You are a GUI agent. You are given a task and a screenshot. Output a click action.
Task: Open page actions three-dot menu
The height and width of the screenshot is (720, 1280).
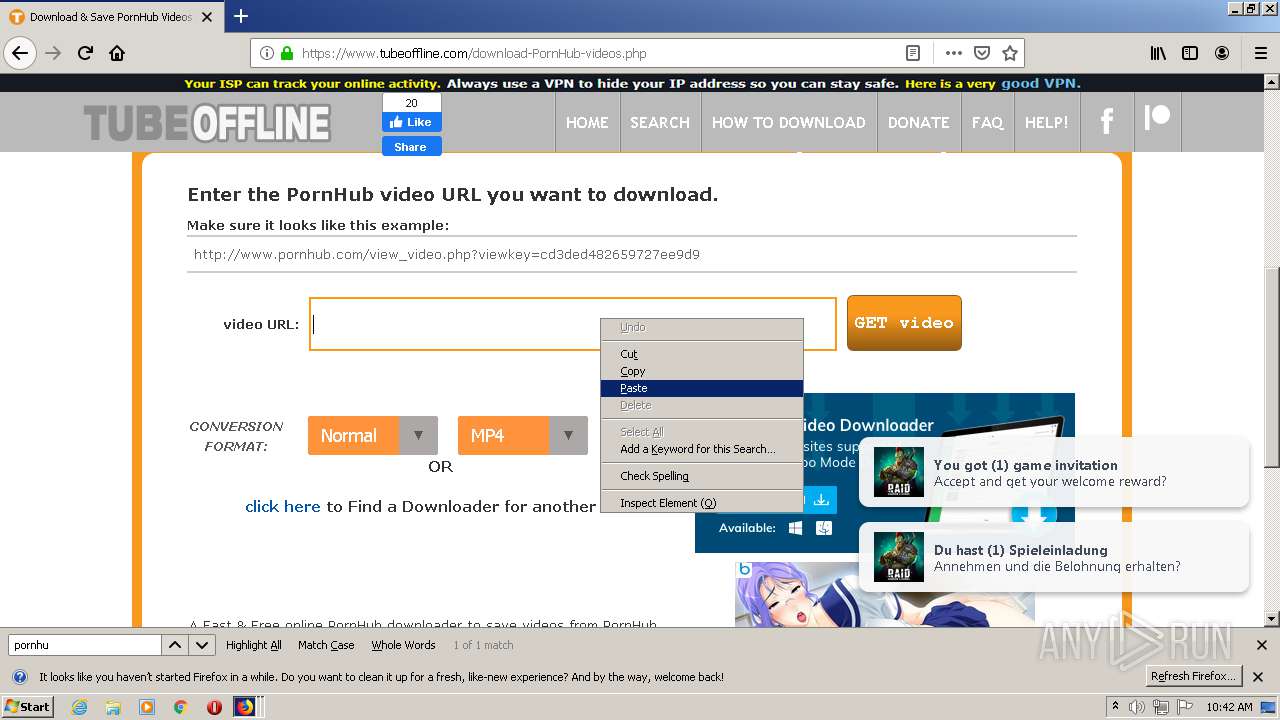(953, 53)
